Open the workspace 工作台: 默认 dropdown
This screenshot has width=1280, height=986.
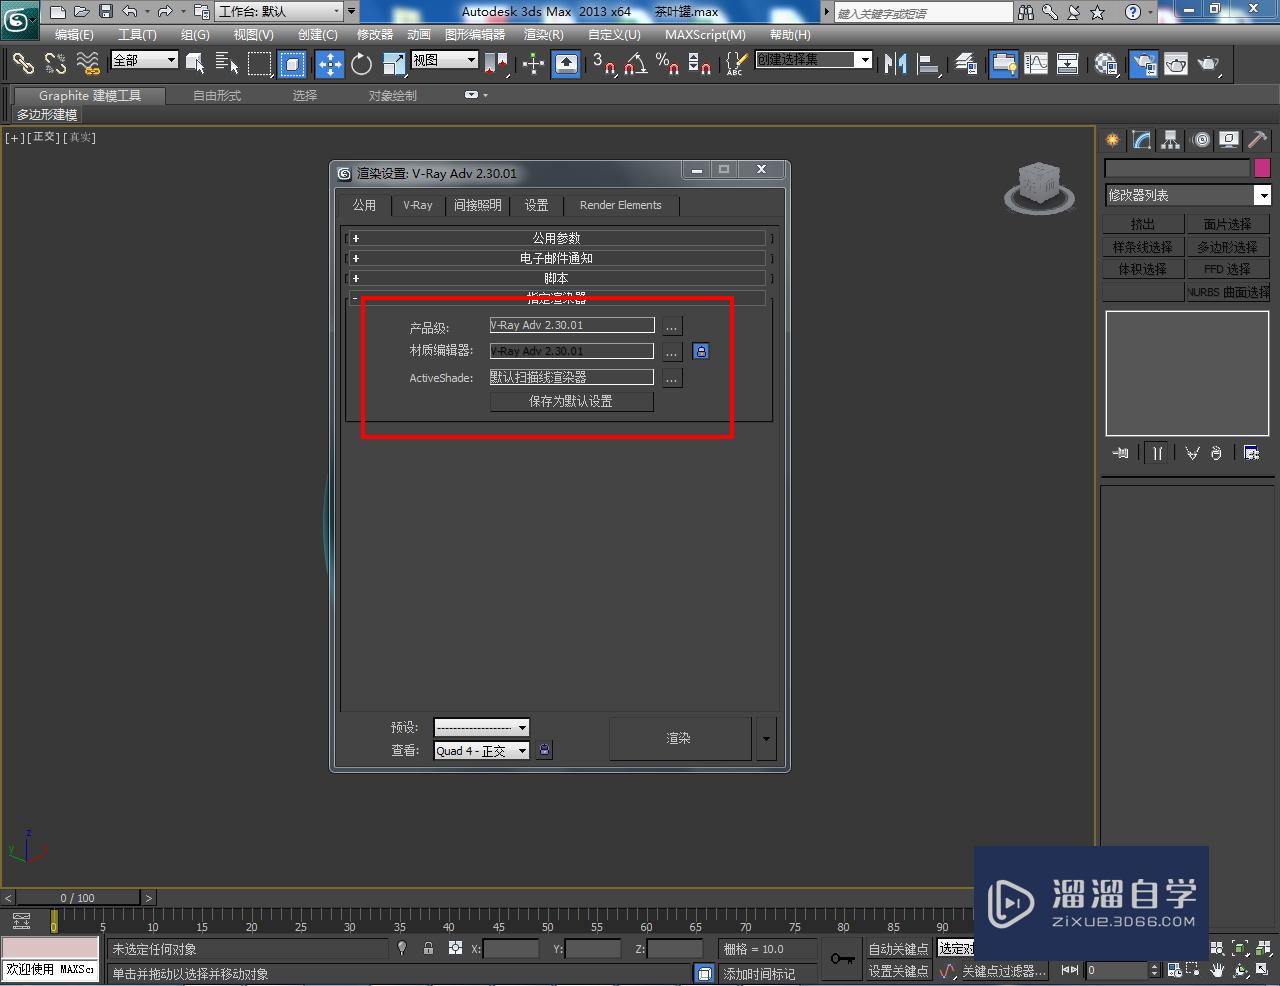[279, 12]
